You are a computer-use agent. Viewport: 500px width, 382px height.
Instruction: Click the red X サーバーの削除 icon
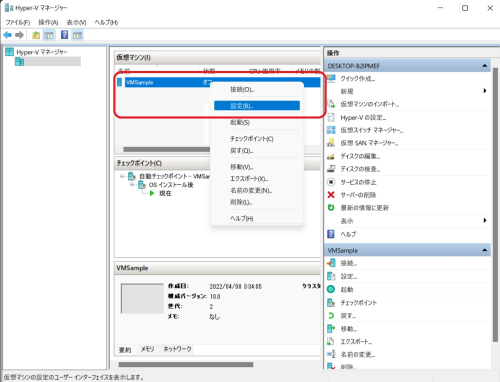(x=331, y=195)
